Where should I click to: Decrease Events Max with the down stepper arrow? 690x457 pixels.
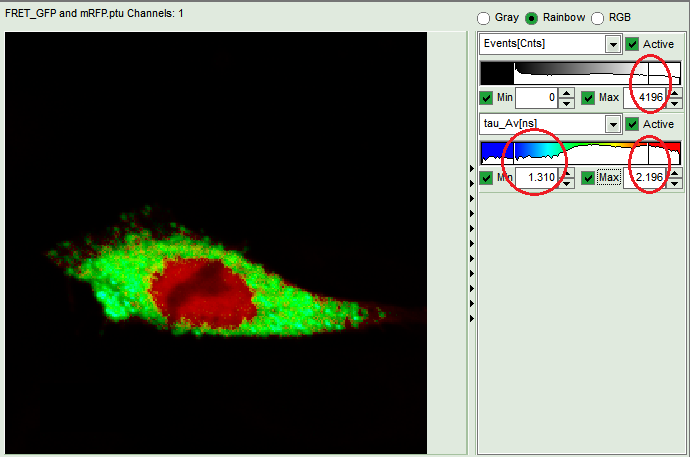(675, 103)
